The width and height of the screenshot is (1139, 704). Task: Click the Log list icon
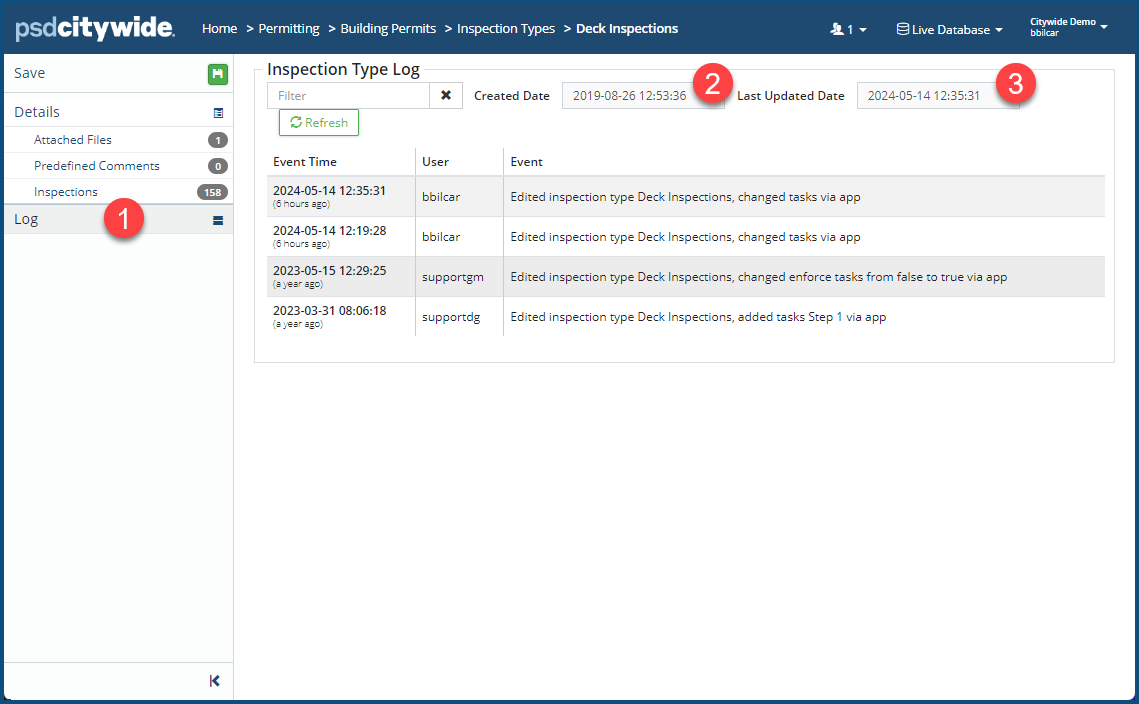[x=218, y=220]
